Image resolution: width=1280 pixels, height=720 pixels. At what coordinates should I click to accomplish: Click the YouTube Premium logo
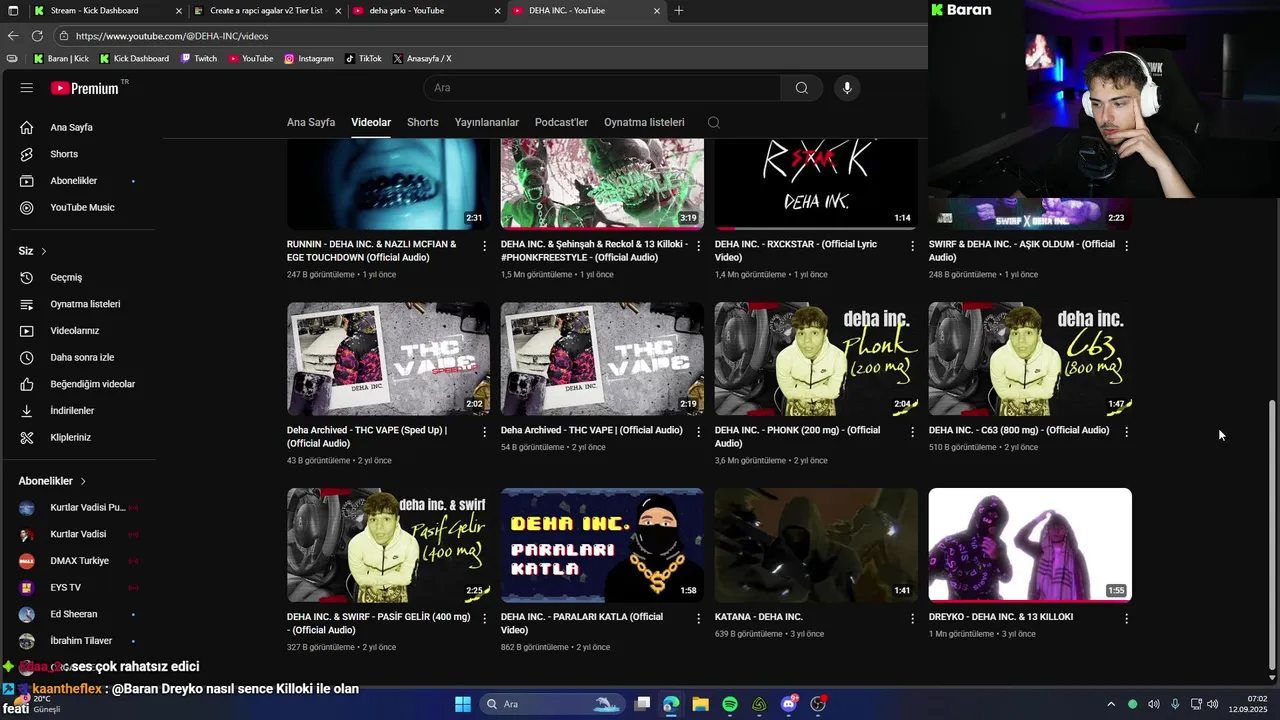tap(85, 88)
